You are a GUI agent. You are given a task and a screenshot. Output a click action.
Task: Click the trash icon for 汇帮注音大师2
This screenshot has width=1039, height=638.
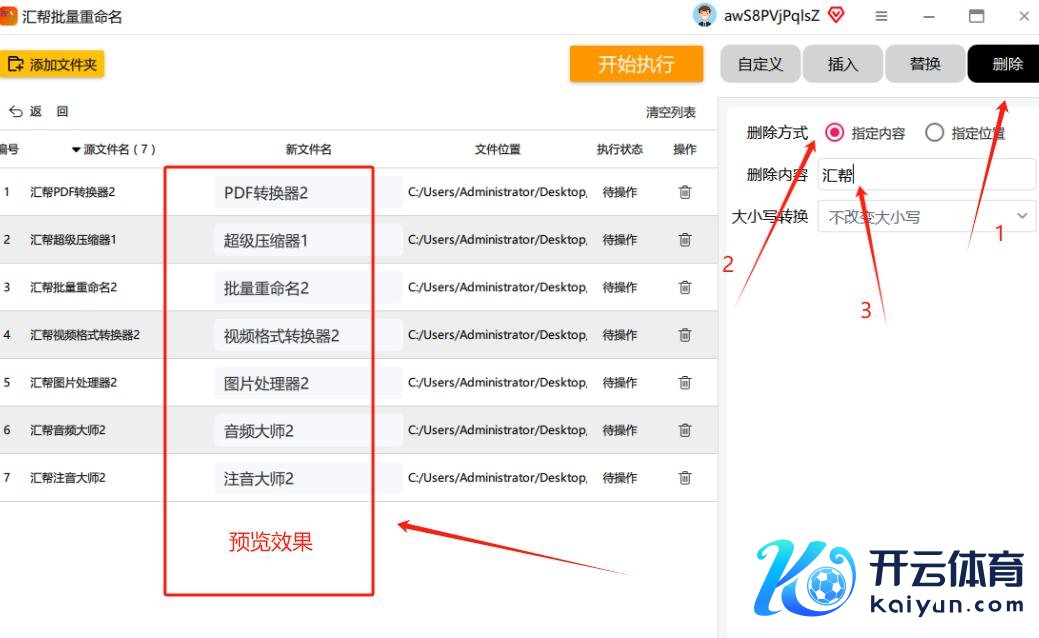pyautogui.click(x=685, y=478)
